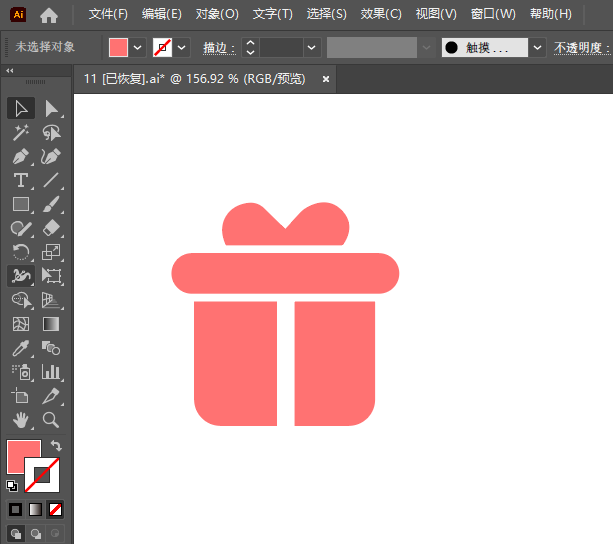Set paint mode to solid Color
The image size is (613, 544).
[16, 510]
